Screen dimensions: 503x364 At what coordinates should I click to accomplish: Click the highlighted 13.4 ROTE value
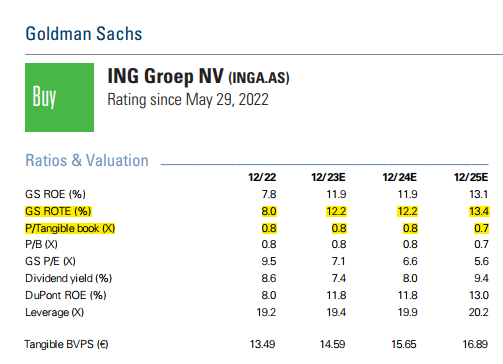pyautogui.click(x=479, y=211)
